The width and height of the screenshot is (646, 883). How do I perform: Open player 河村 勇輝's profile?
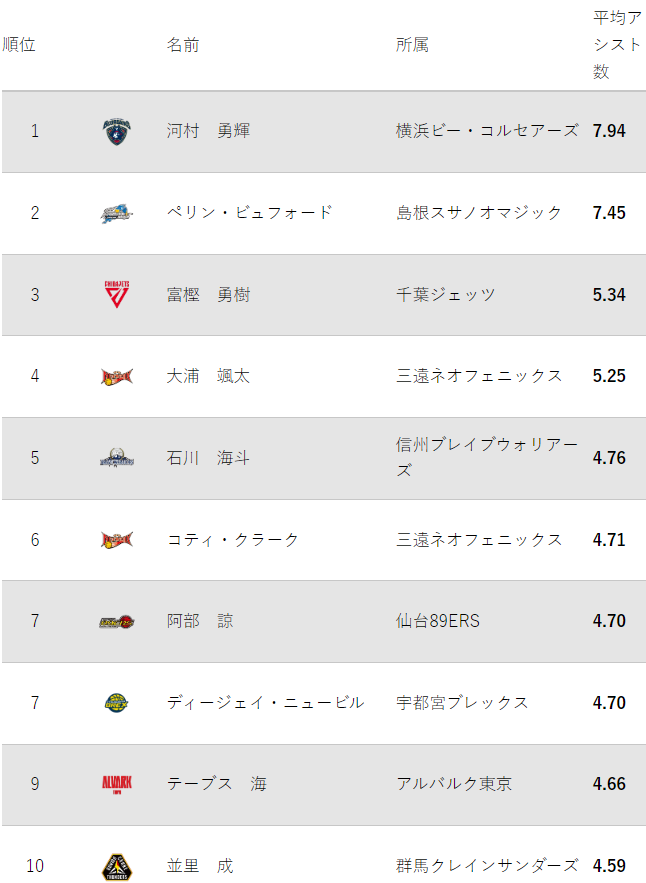pos(208,131)
